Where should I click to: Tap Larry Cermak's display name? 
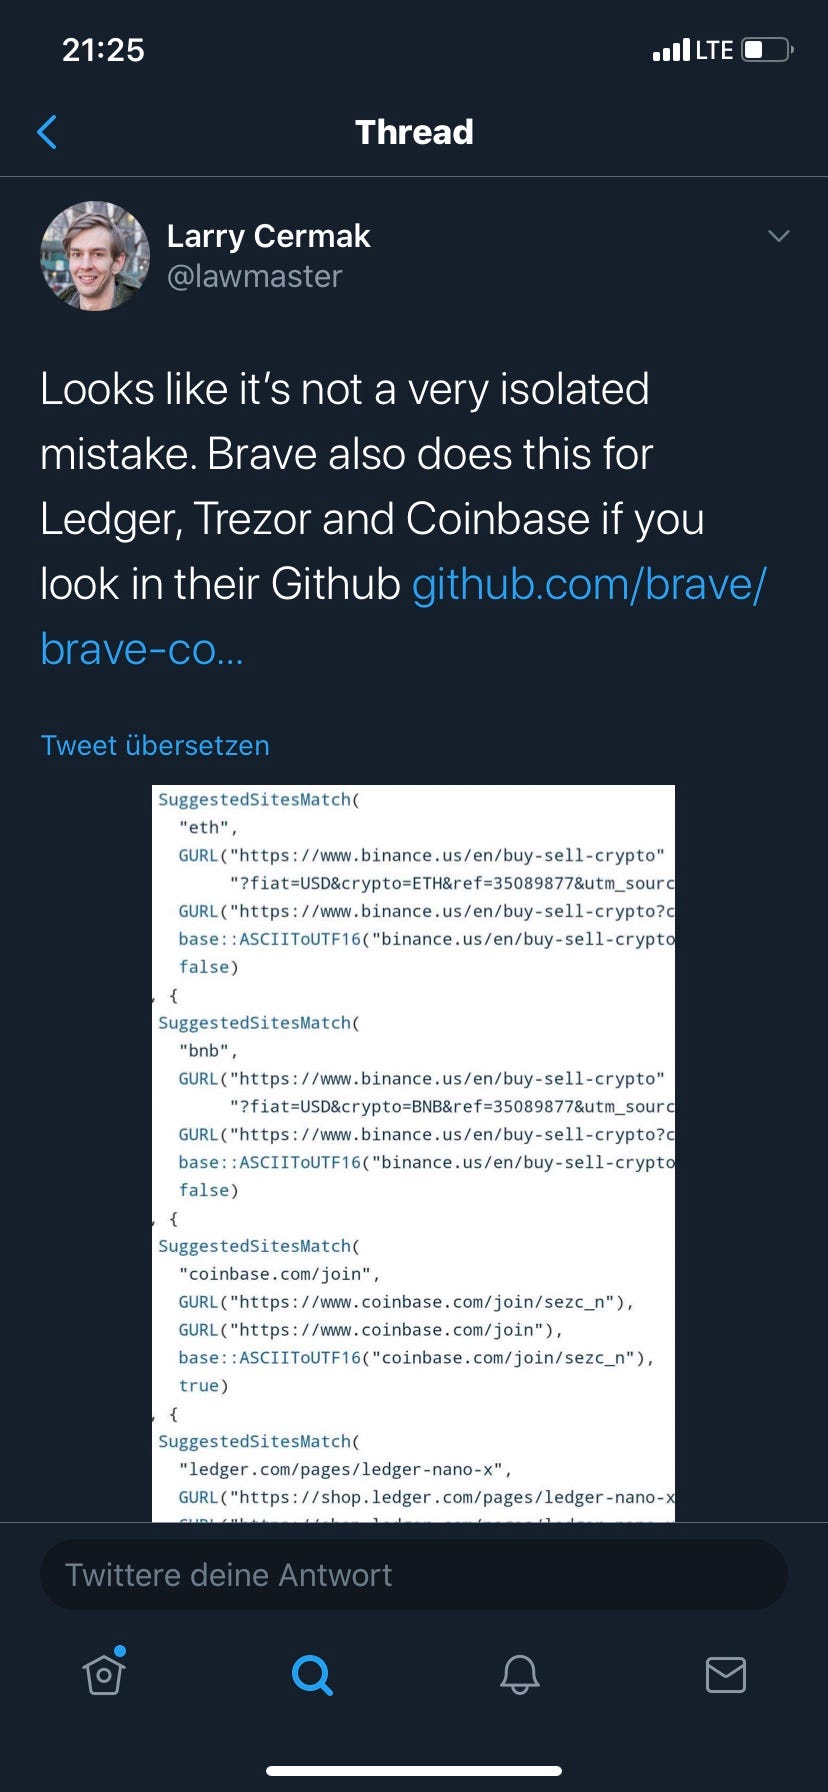269,236
